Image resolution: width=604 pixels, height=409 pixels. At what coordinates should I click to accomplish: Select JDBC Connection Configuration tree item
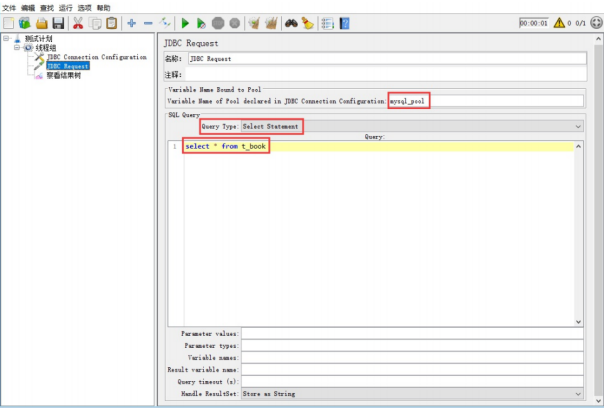click(x=97, y=57)
